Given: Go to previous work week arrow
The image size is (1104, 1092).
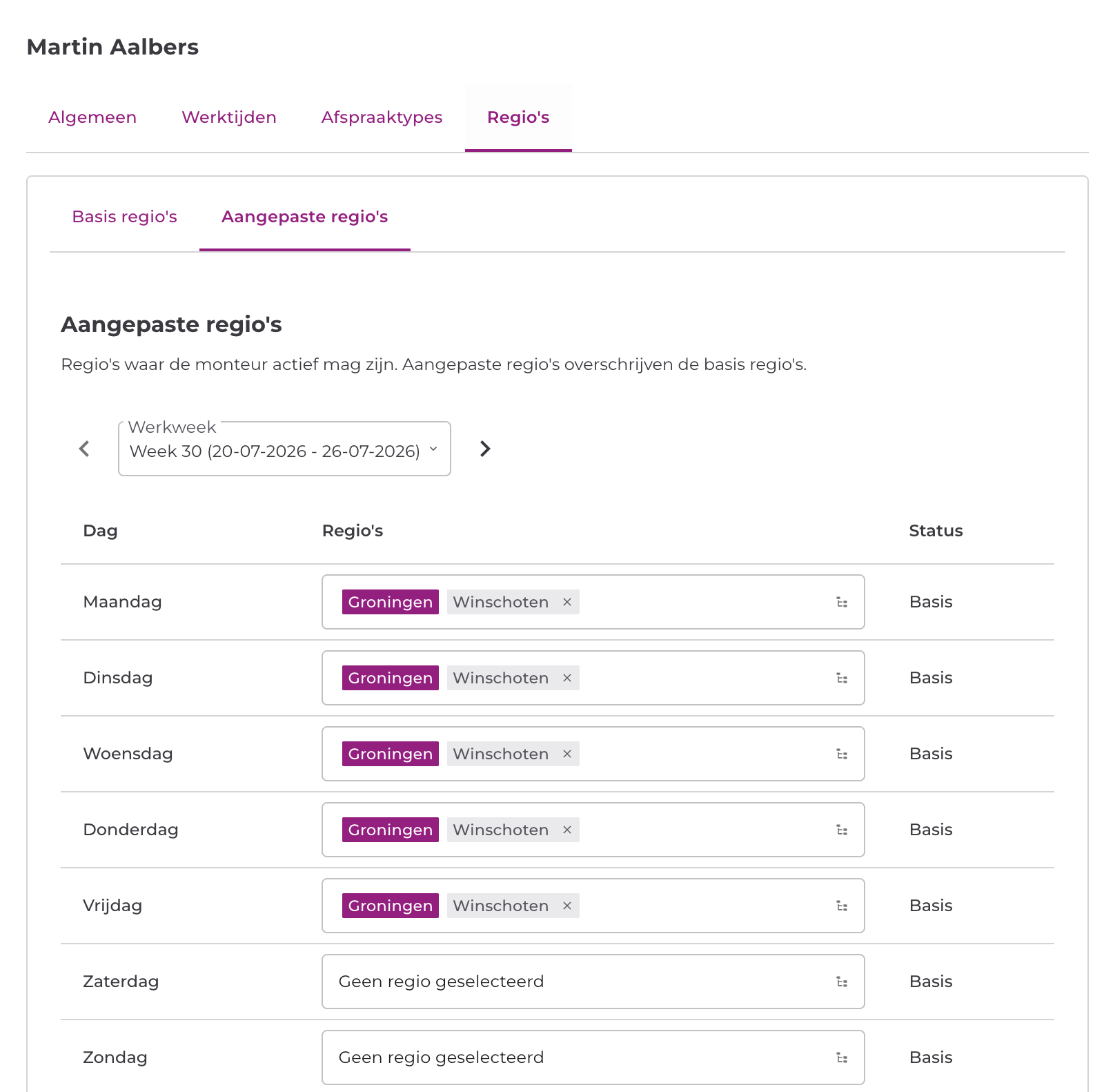Looking at the screenshot, I should pos(84,449).
